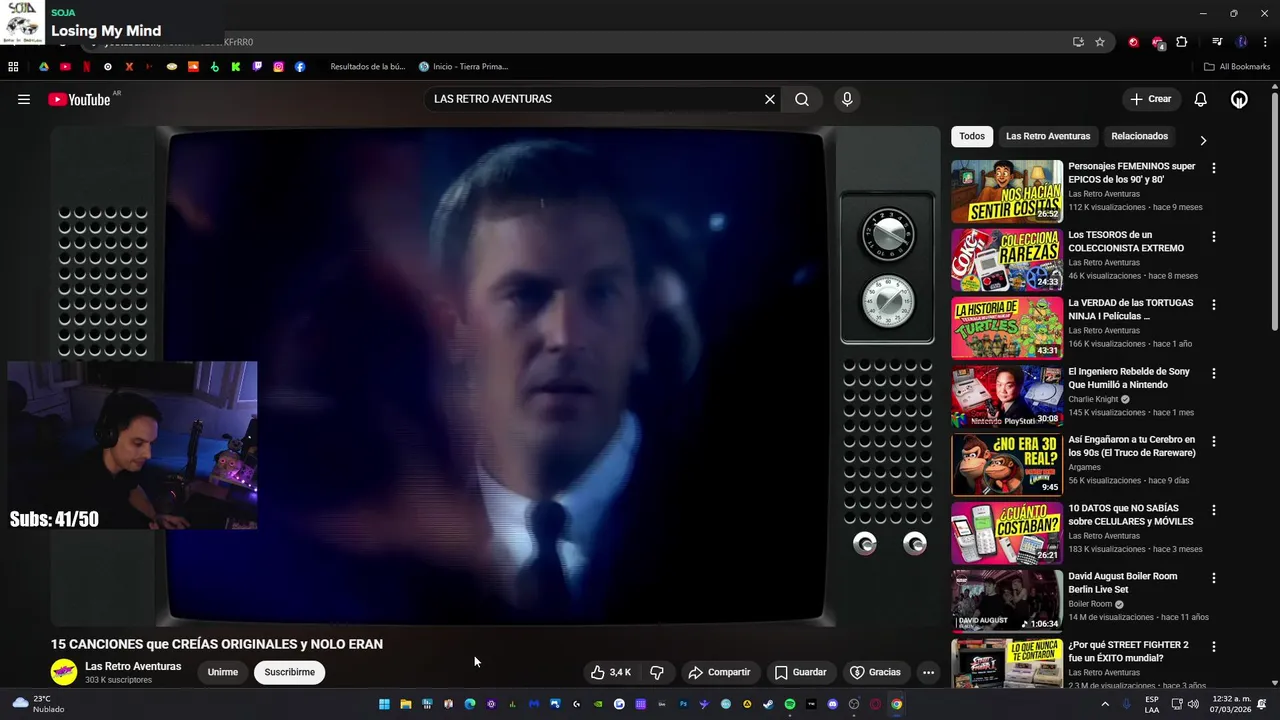Select the Las Retro Aventuras filter chip

click(1048, 136)
